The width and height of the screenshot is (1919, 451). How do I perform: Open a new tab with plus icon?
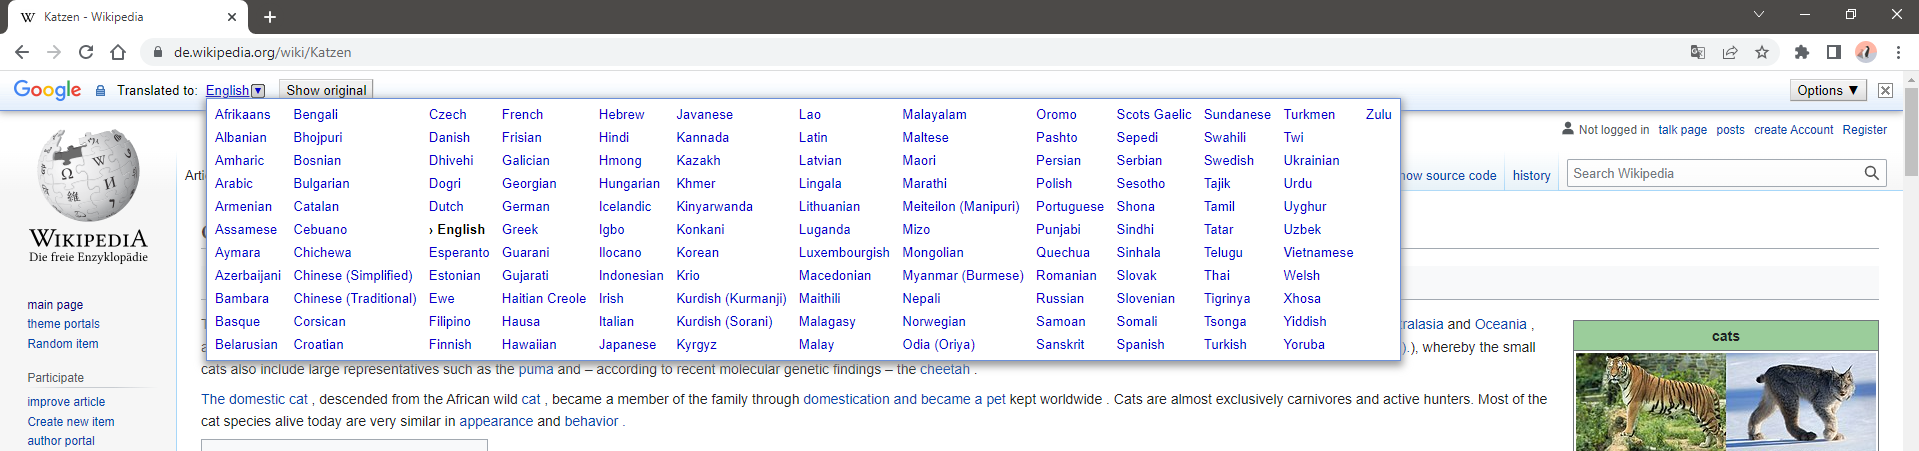(270, 17)
